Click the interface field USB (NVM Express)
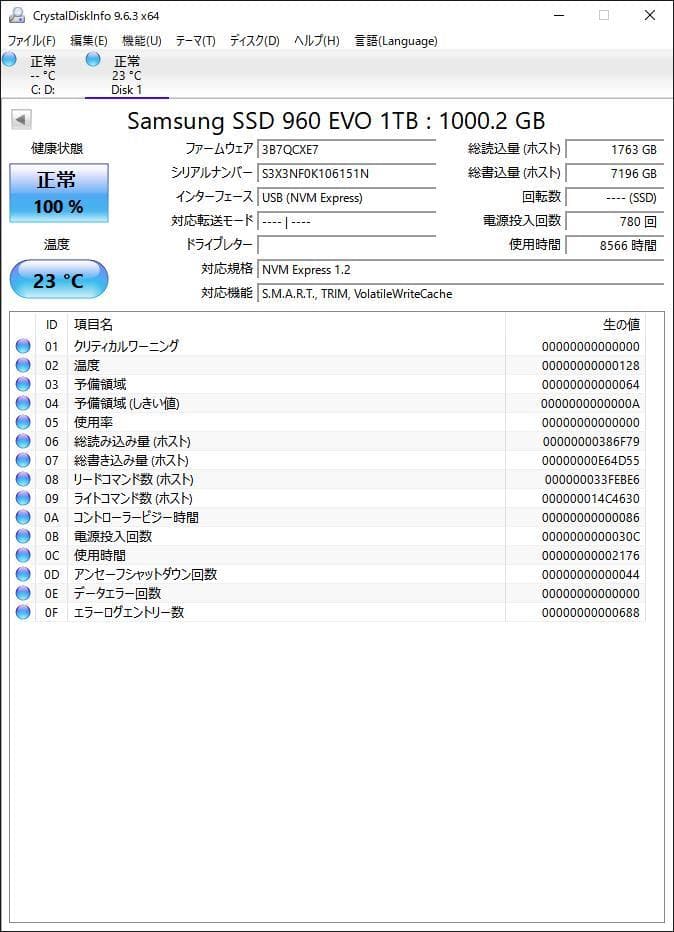Image resolution: width=674 pixels, height=932 pixels. (347, 197)
